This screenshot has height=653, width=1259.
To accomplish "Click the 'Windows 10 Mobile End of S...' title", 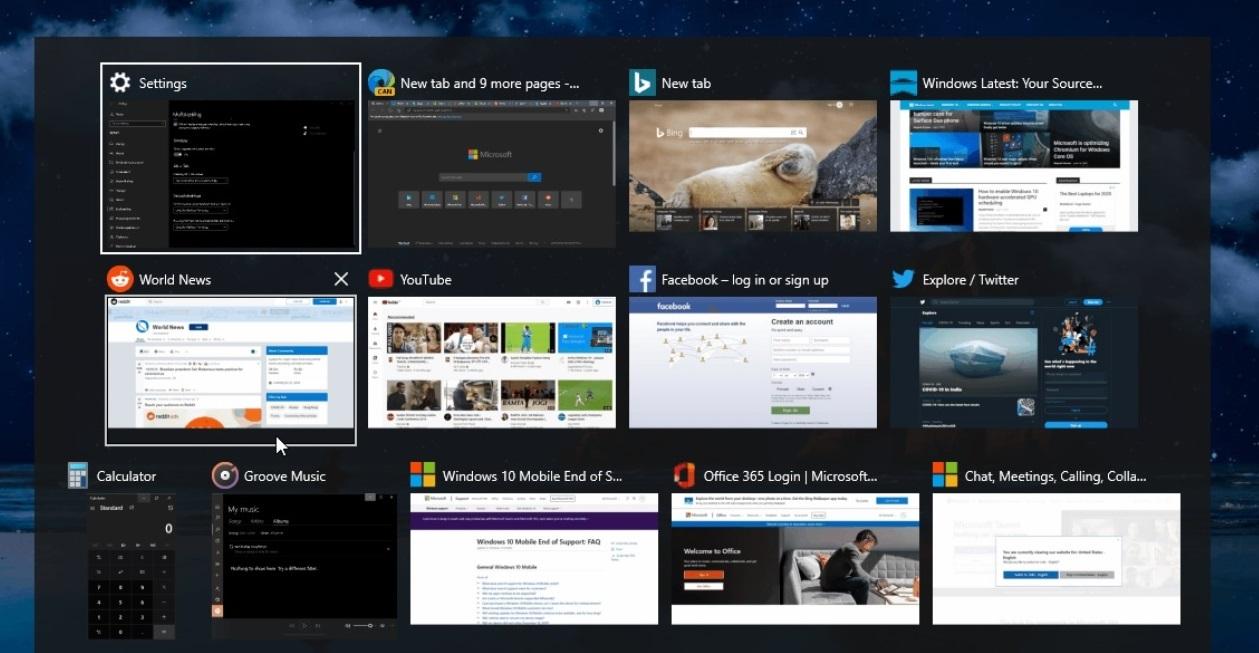I will click(532, 476).
